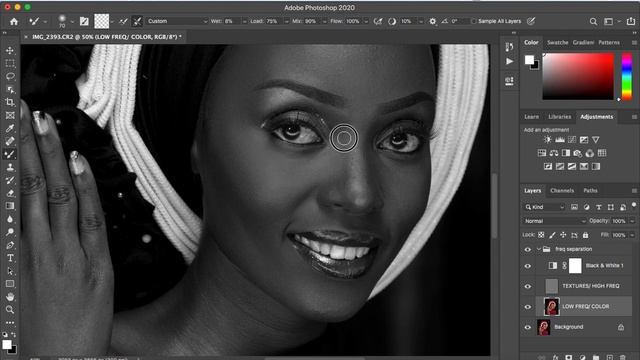The image size is (640, 360).
Task: Switch to the Swatches tab
Action: (x=557, y=42)
